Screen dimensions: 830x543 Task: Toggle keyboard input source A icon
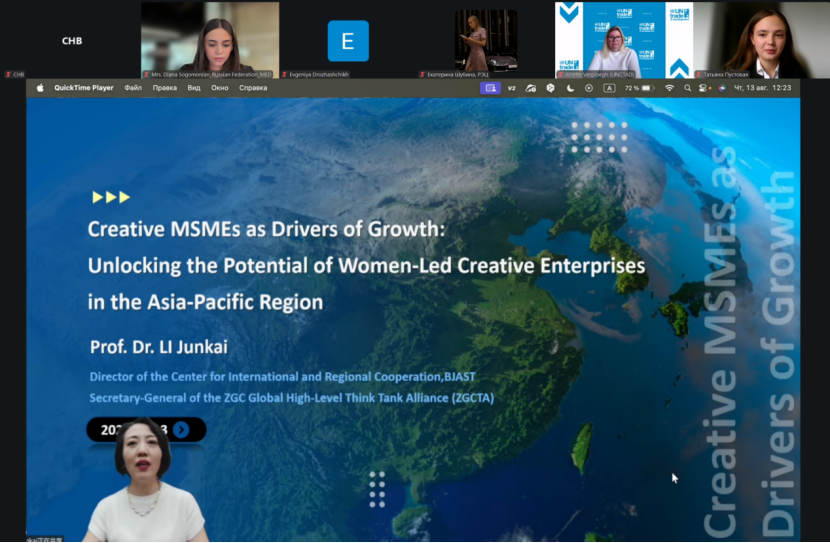coord(609,88)
